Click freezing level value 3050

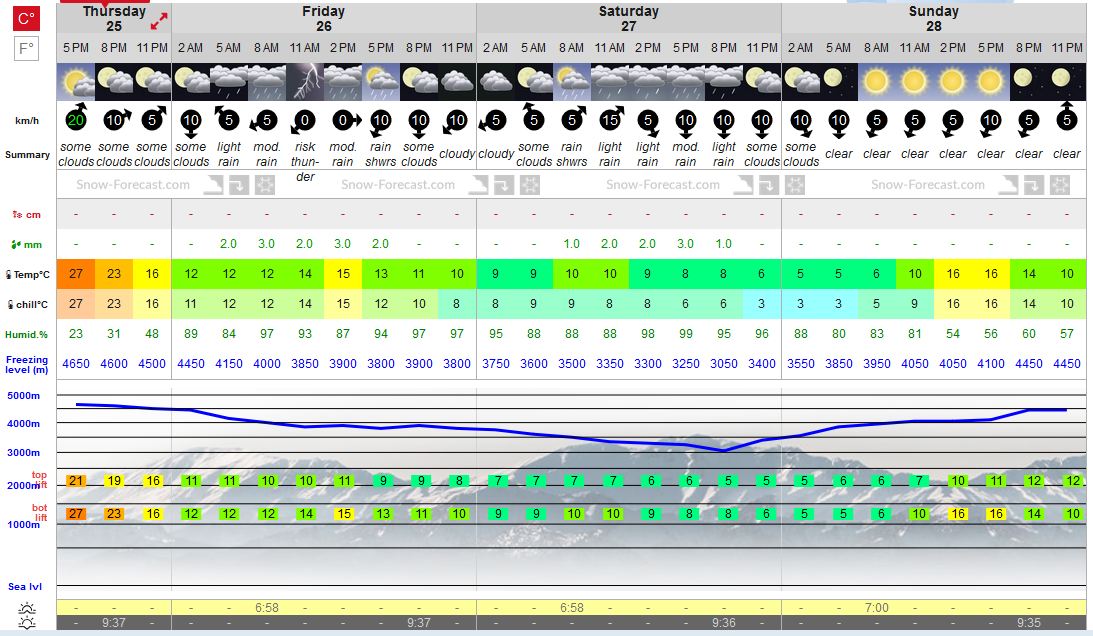pos(724,364)
